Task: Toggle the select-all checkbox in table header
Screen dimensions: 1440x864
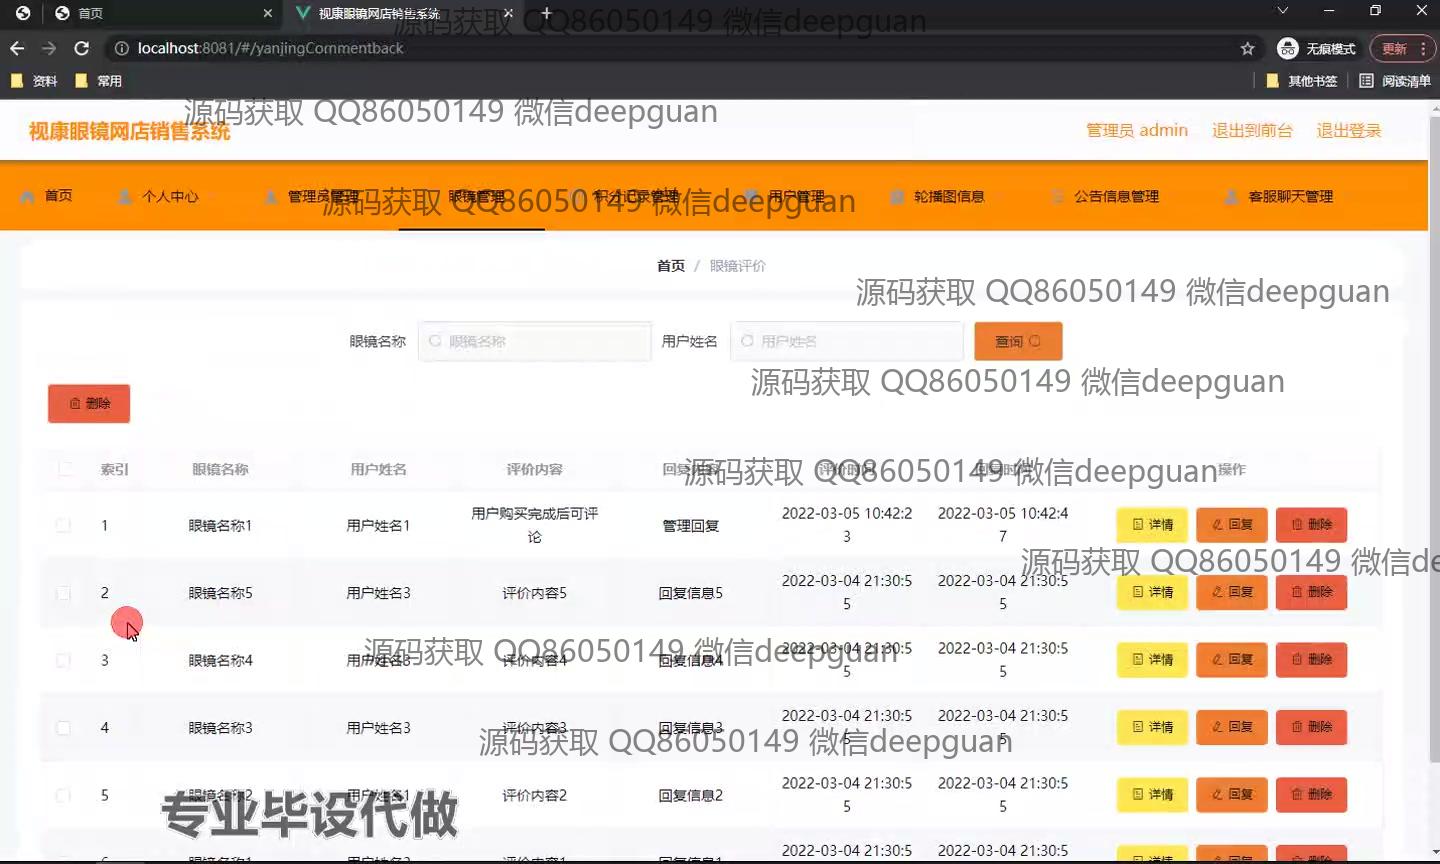Action: coord(65,469)
